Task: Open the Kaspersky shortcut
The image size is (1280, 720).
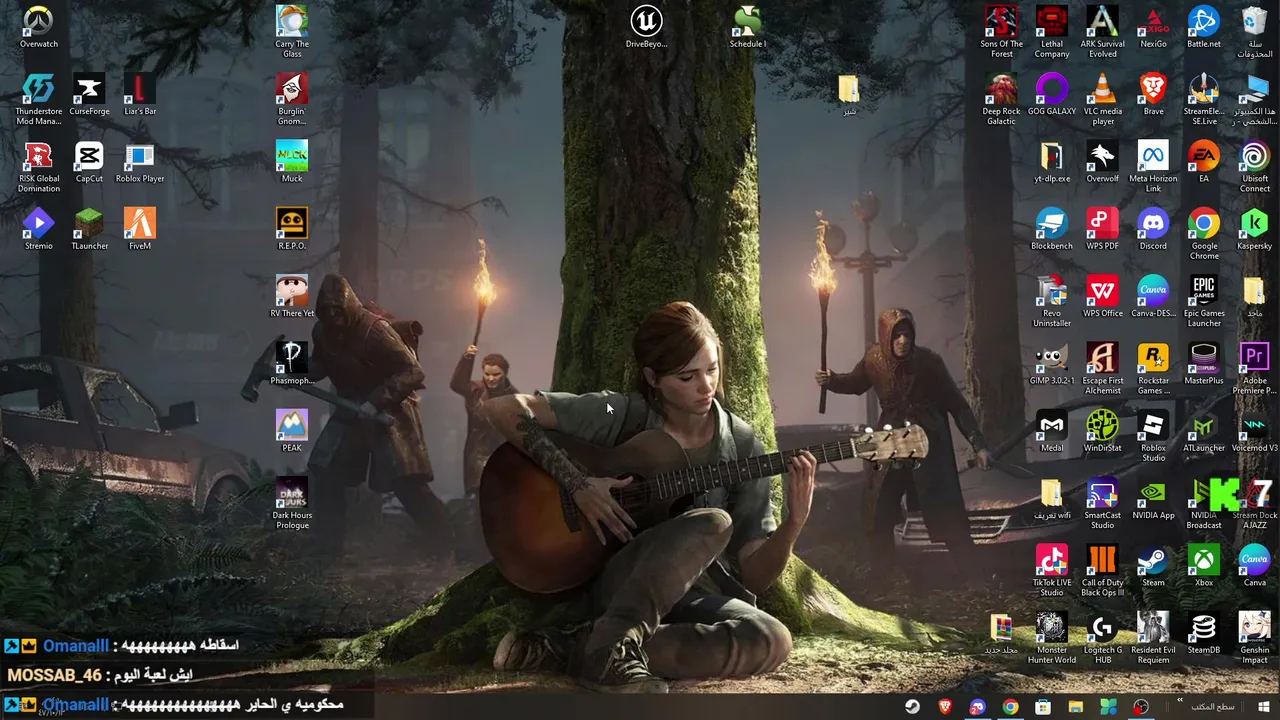Action: (x=1254, y=229)
